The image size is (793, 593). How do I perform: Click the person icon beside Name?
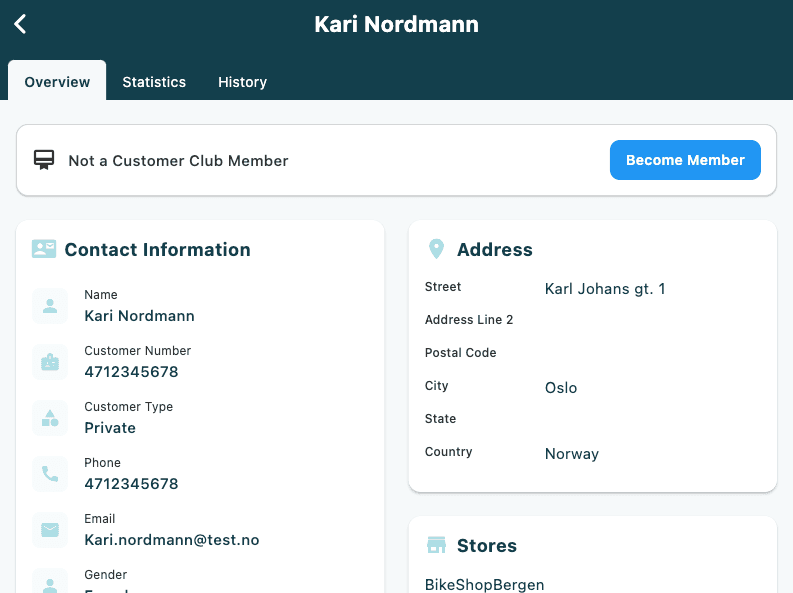(50, 306)
